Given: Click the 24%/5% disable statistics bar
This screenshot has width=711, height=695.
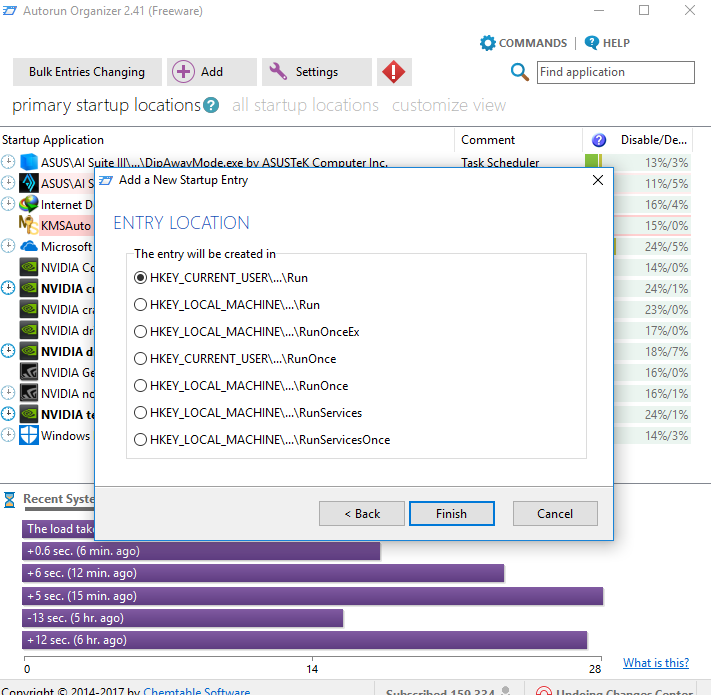Looking at the screenshot, I should tap(653, 247).
